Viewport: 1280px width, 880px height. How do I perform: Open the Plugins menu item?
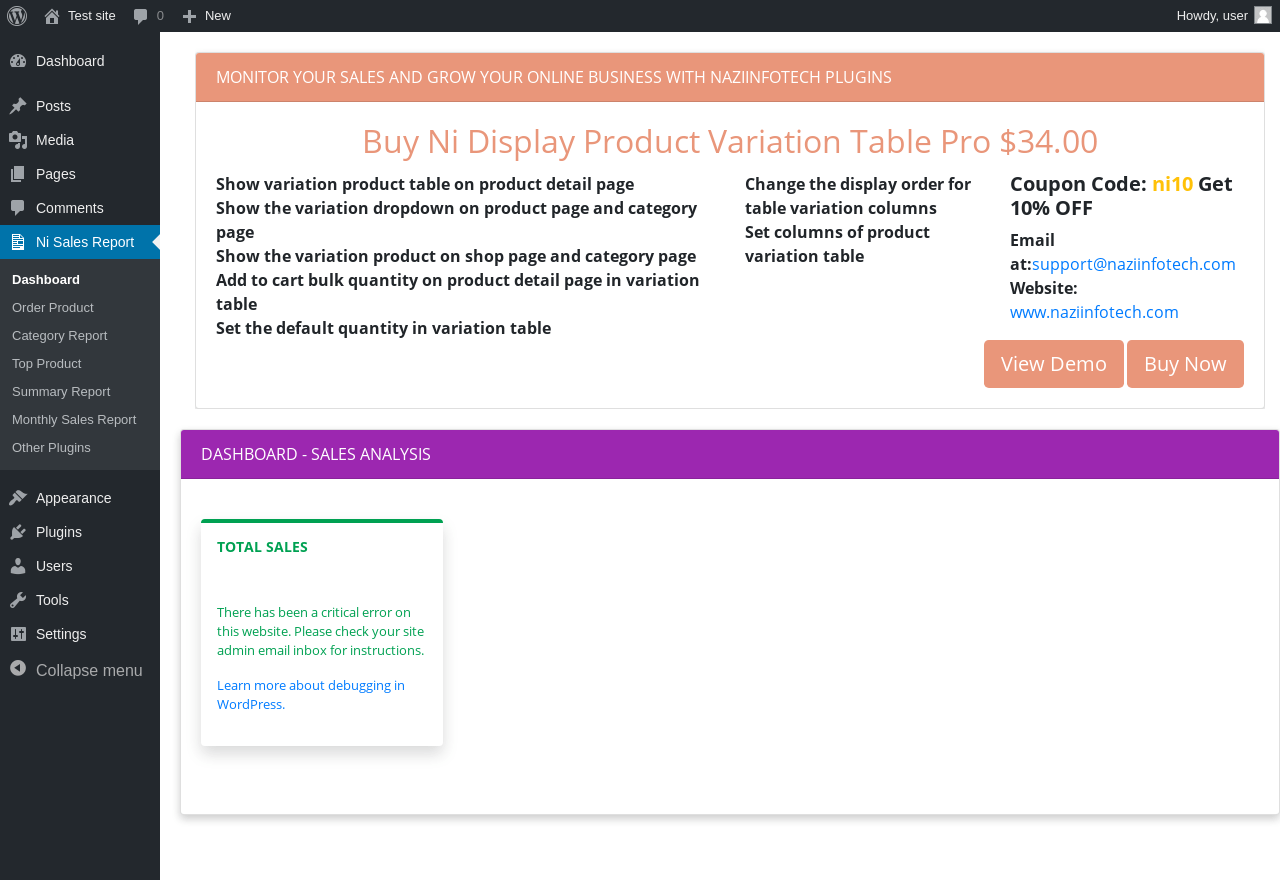(80, 532)
